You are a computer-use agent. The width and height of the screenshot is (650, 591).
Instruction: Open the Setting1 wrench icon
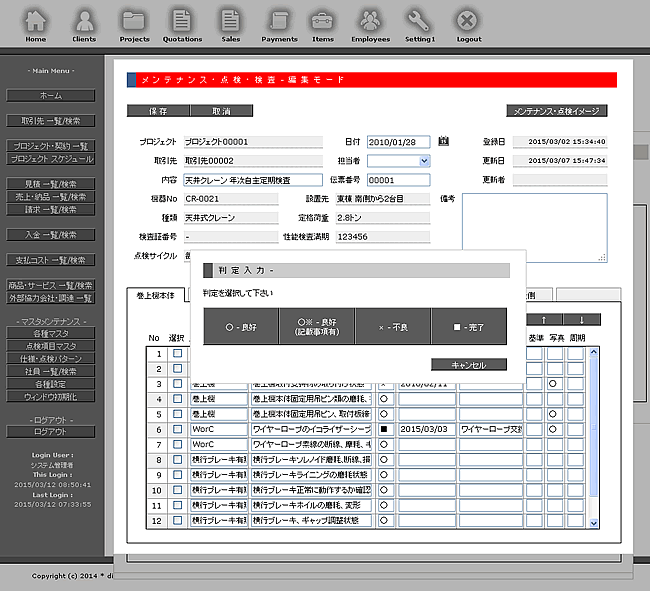(x=420, y=26)
